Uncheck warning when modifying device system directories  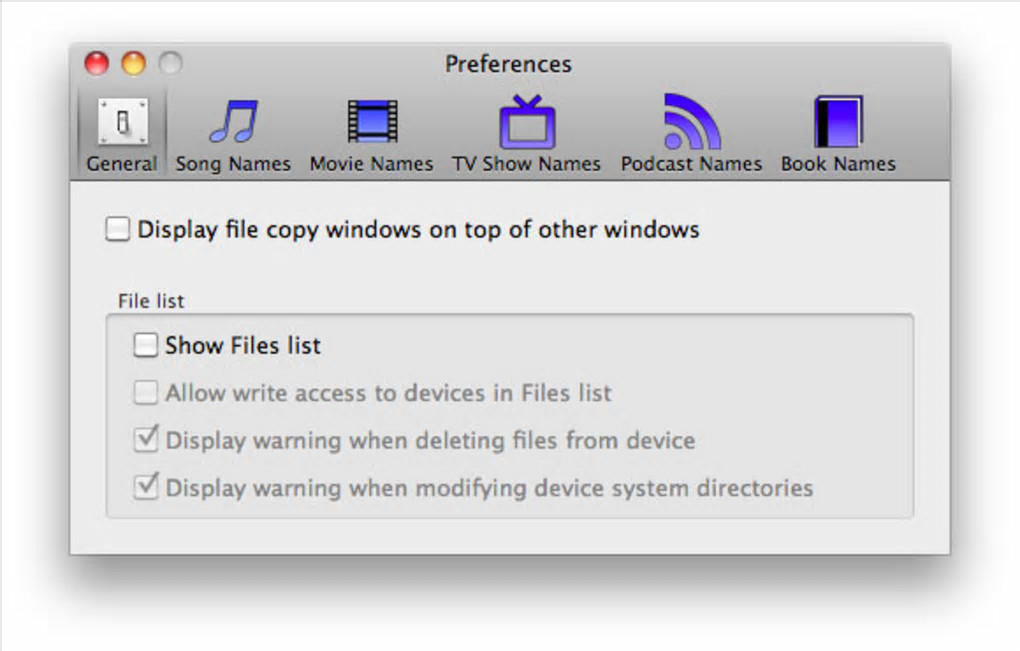(x=146, y=488)
